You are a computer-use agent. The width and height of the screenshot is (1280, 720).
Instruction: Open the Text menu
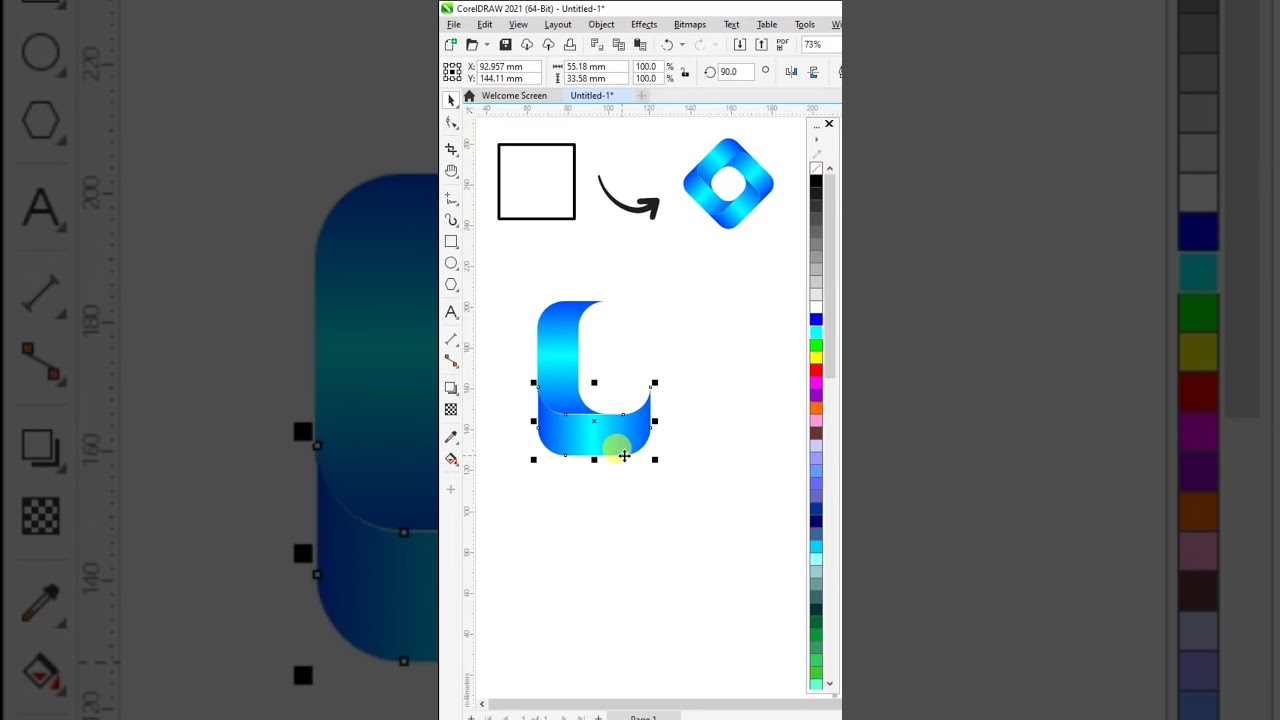732,24
